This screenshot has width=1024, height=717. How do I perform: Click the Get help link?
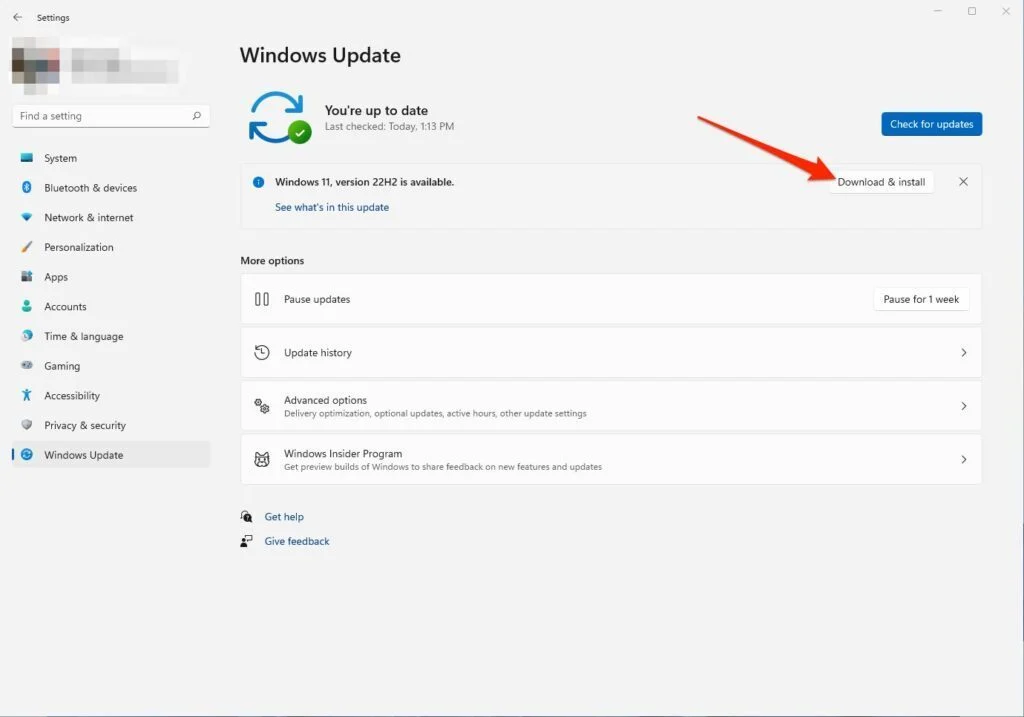284,517
